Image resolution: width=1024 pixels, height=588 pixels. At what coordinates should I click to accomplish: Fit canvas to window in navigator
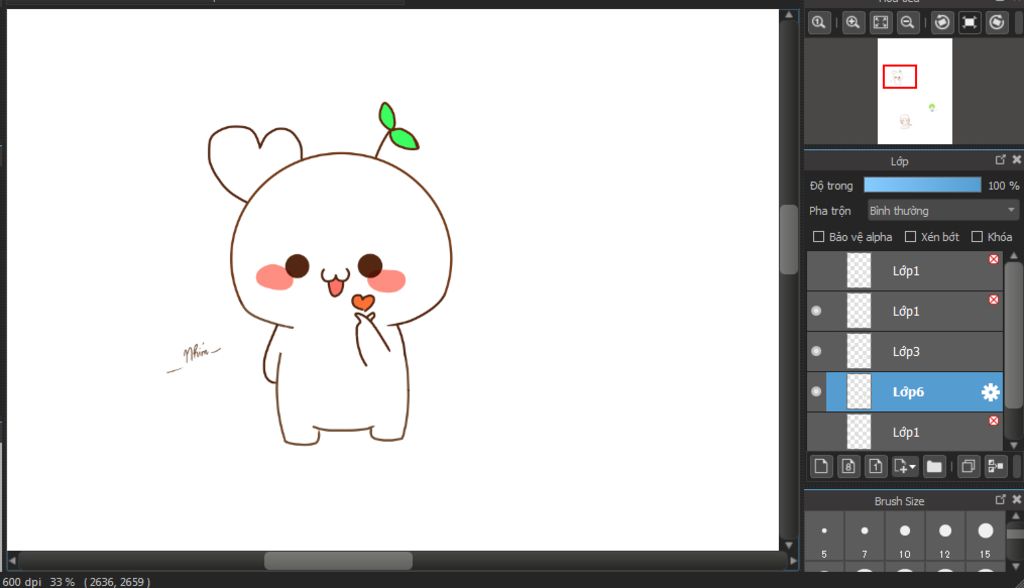(x=880, y=23)
